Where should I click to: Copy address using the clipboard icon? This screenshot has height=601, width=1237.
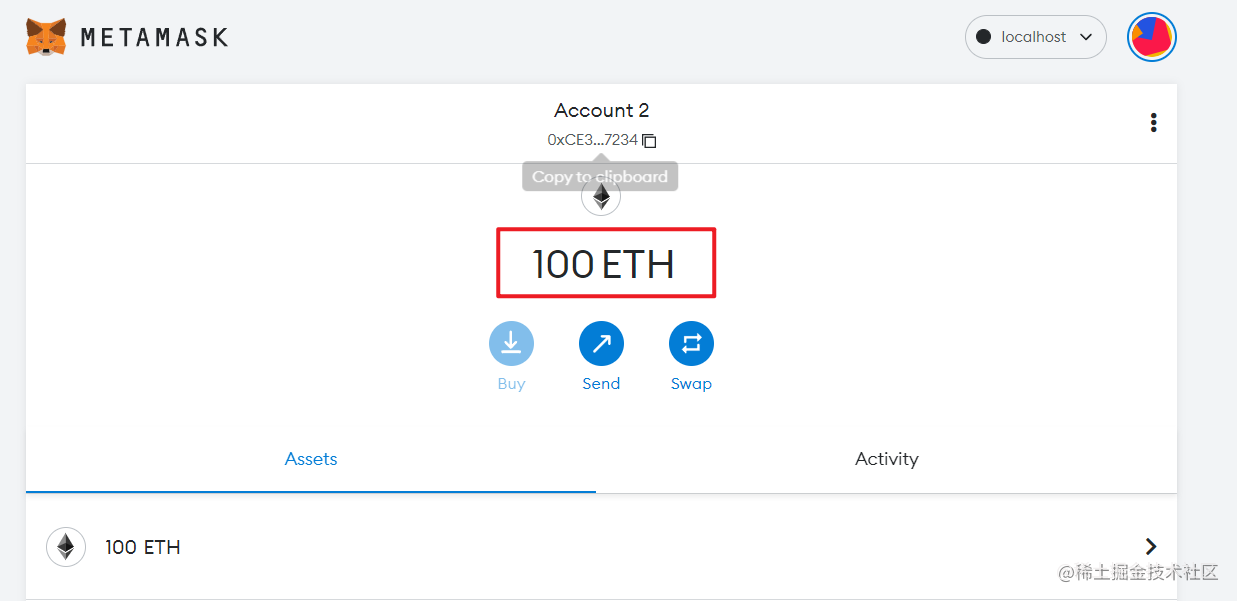[649, 141]
